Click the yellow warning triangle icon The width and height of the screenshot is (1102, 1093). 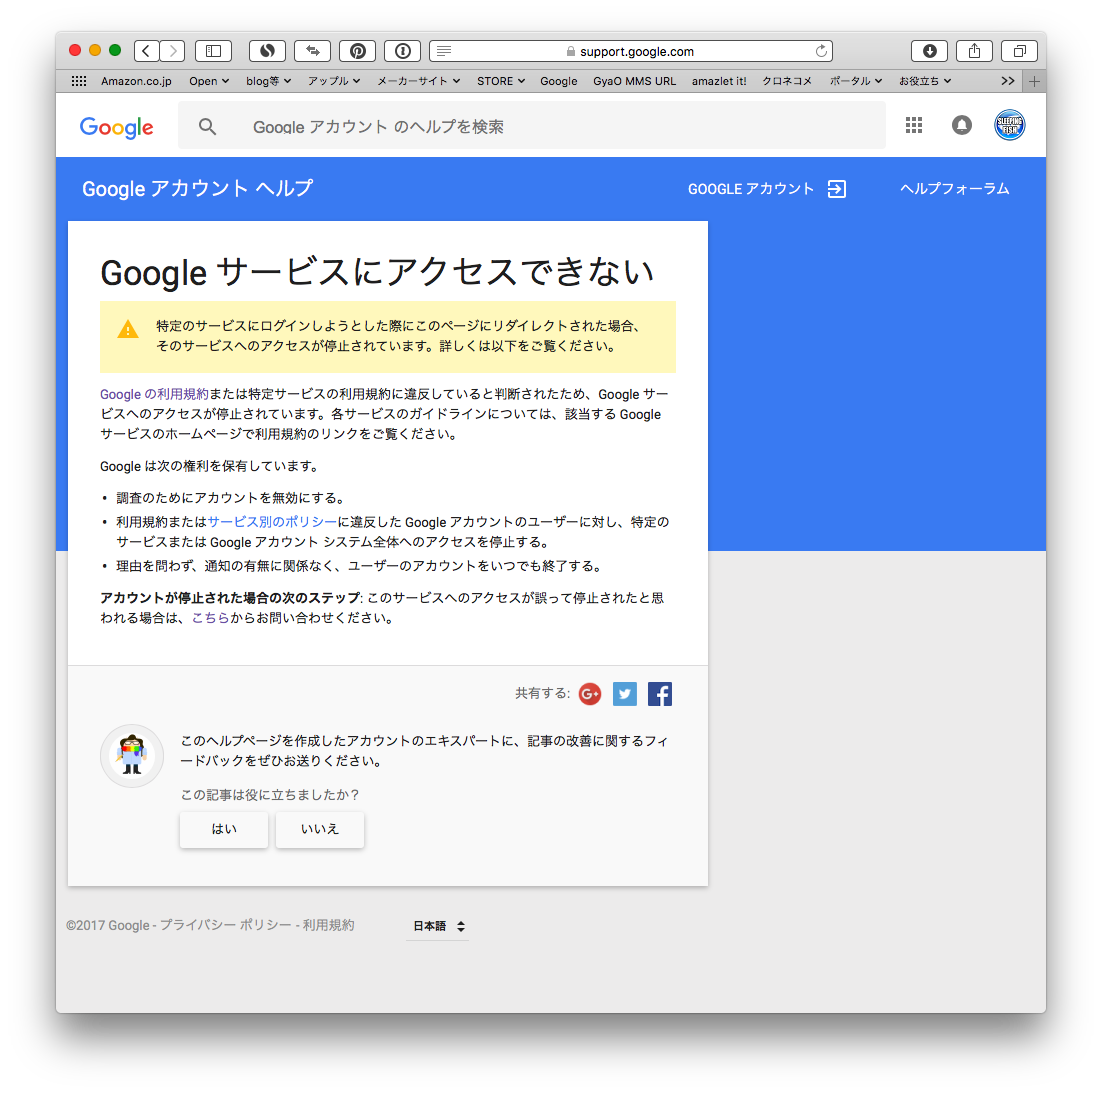(x=128, y=329)
